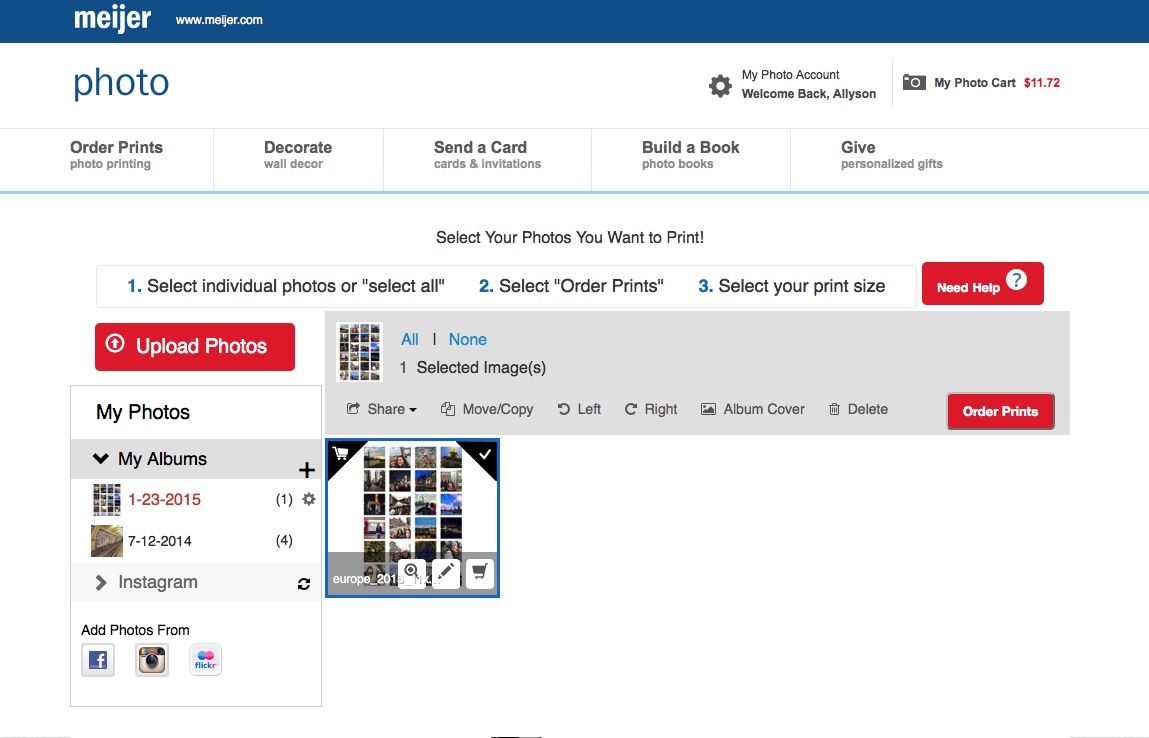Open the Share dropdown
This screenshot has width=1149, height=738.
click(x=381, y=409)
